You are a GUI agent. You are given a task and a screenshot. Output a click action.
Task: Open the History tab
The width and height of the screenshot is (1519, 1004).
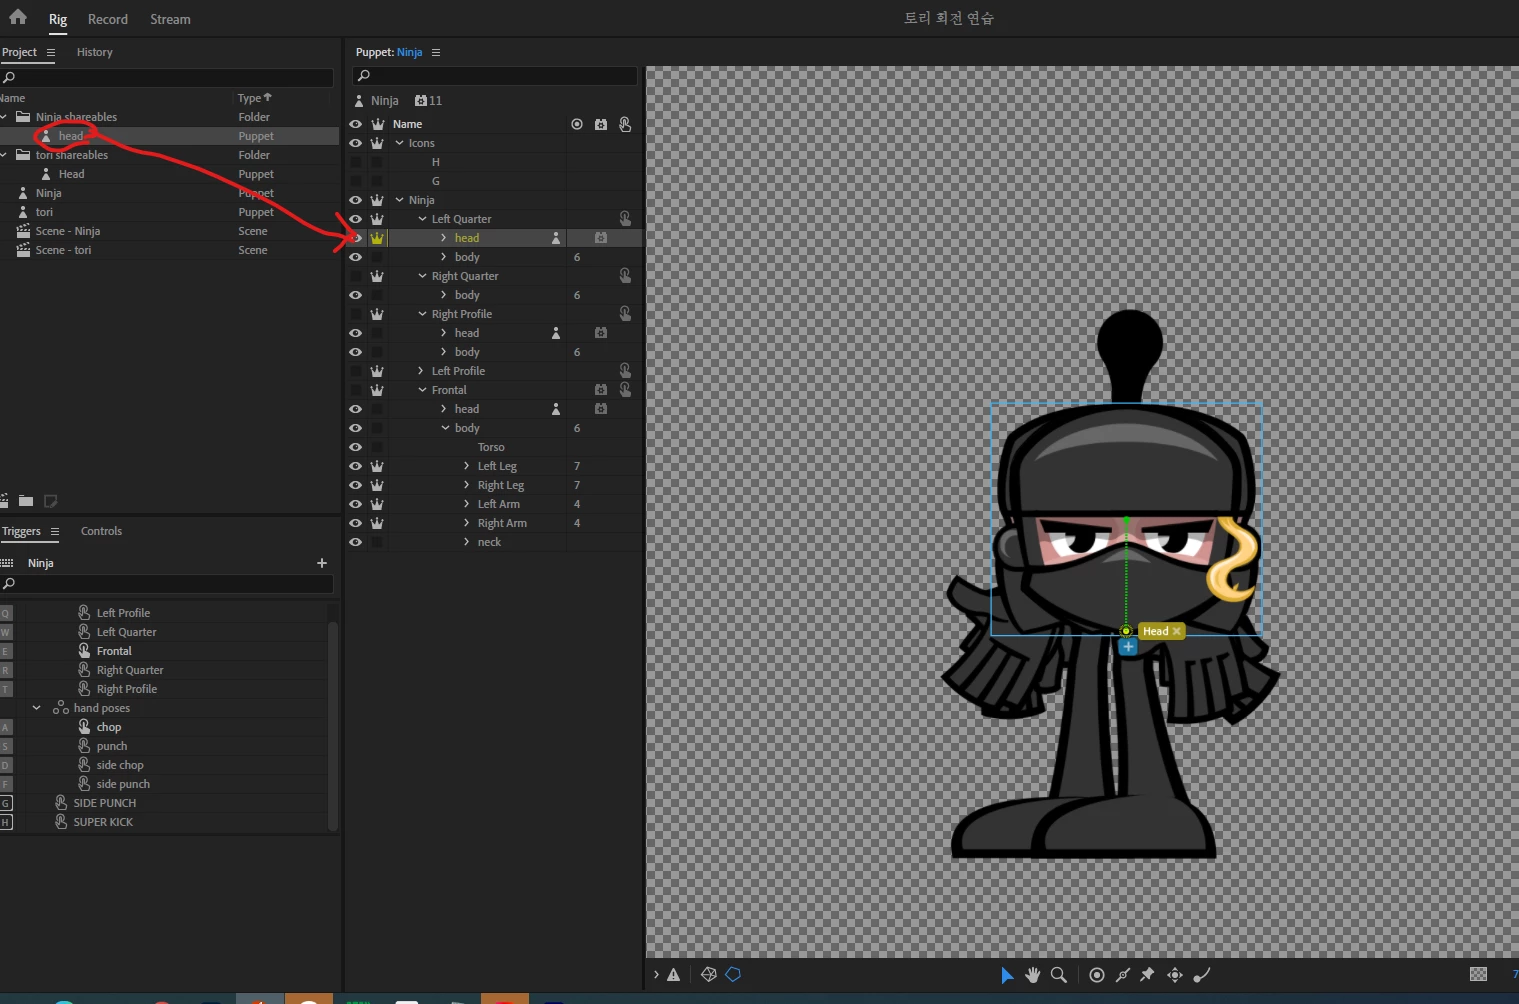click(95, 52)
